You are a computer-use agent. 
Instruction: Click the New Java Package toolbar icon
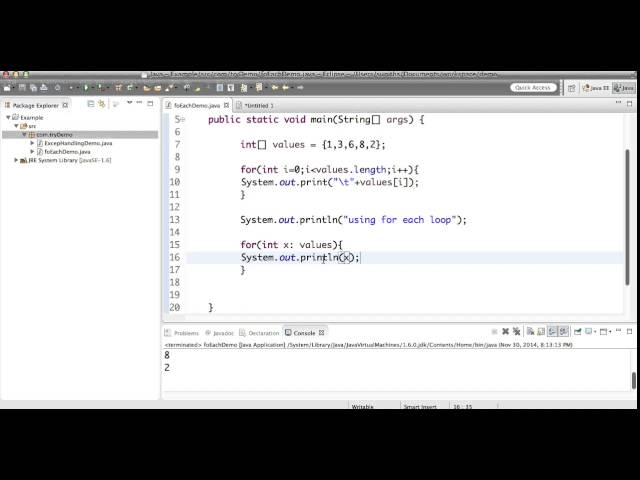(119, 88)
